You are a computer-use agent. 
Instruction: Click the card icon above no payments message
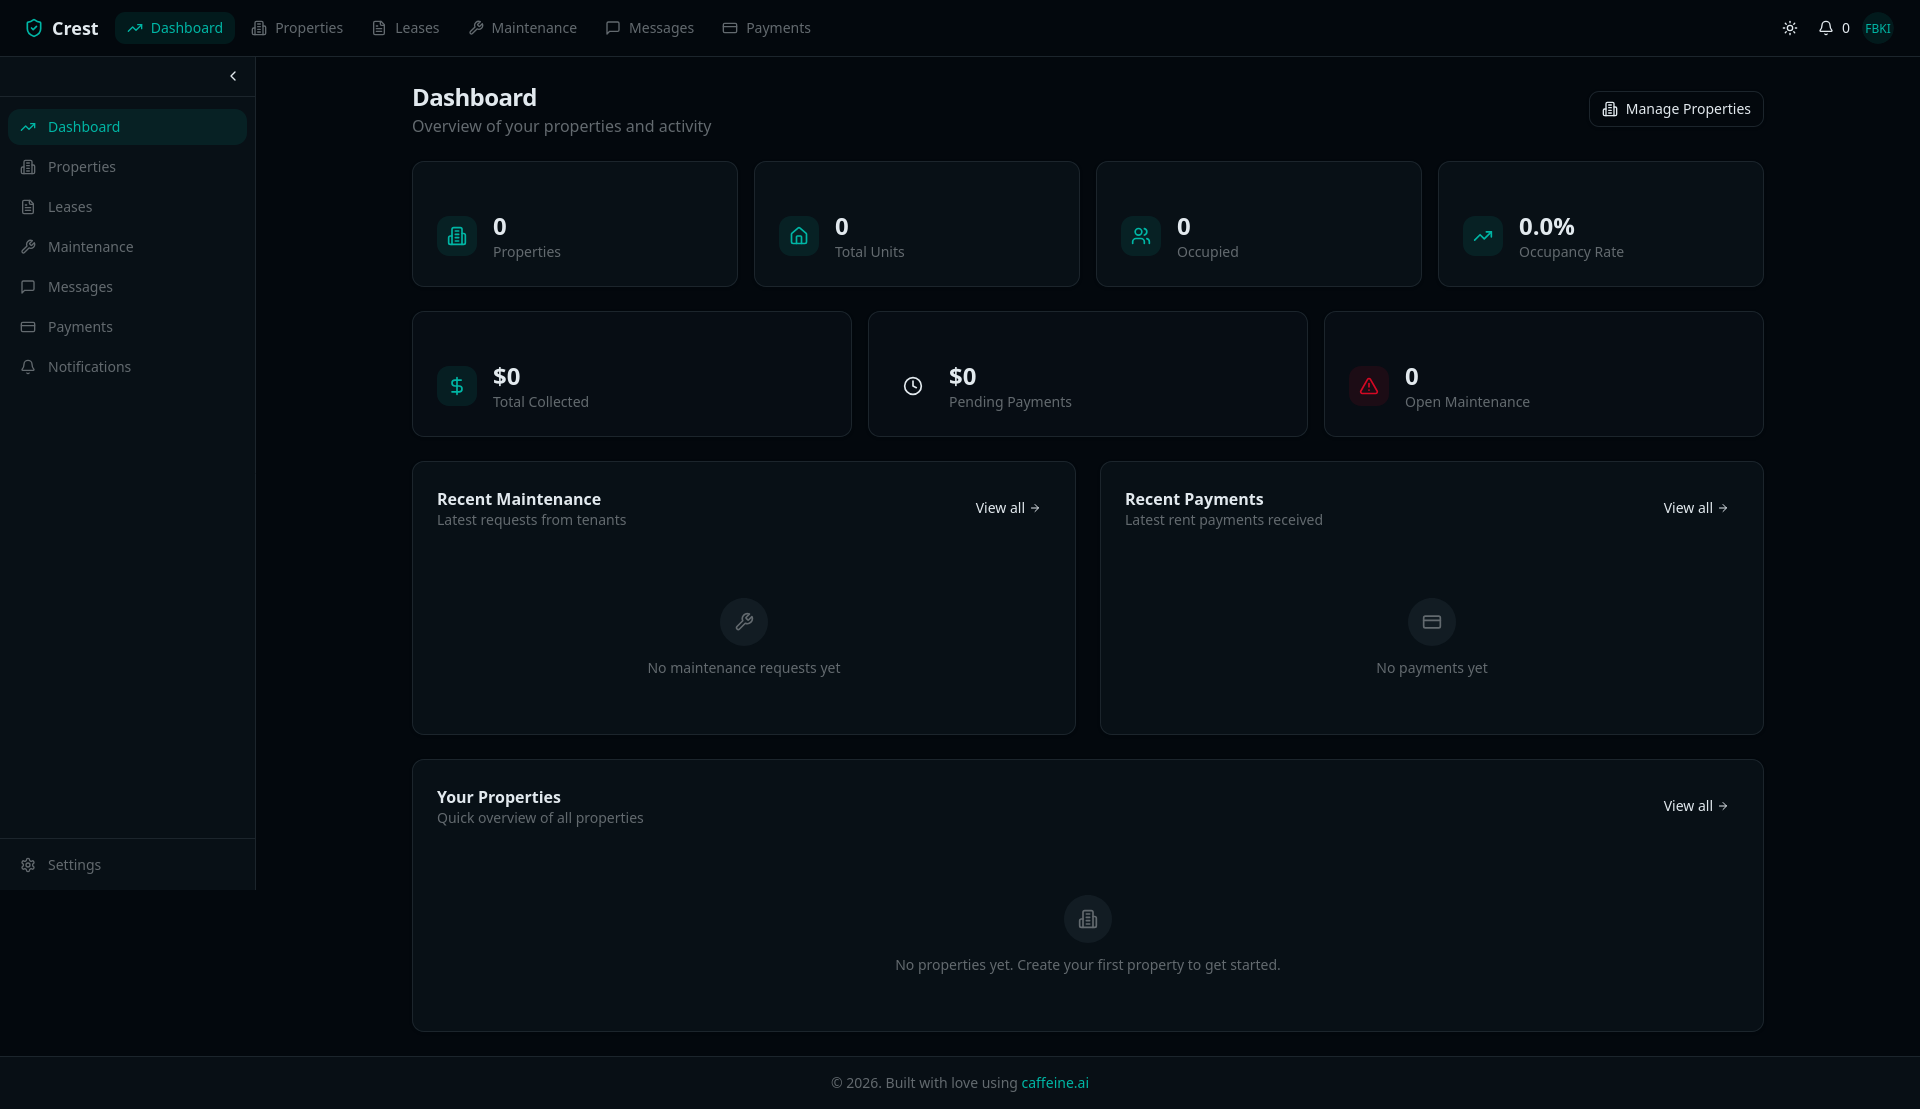tap(1432, 622)
